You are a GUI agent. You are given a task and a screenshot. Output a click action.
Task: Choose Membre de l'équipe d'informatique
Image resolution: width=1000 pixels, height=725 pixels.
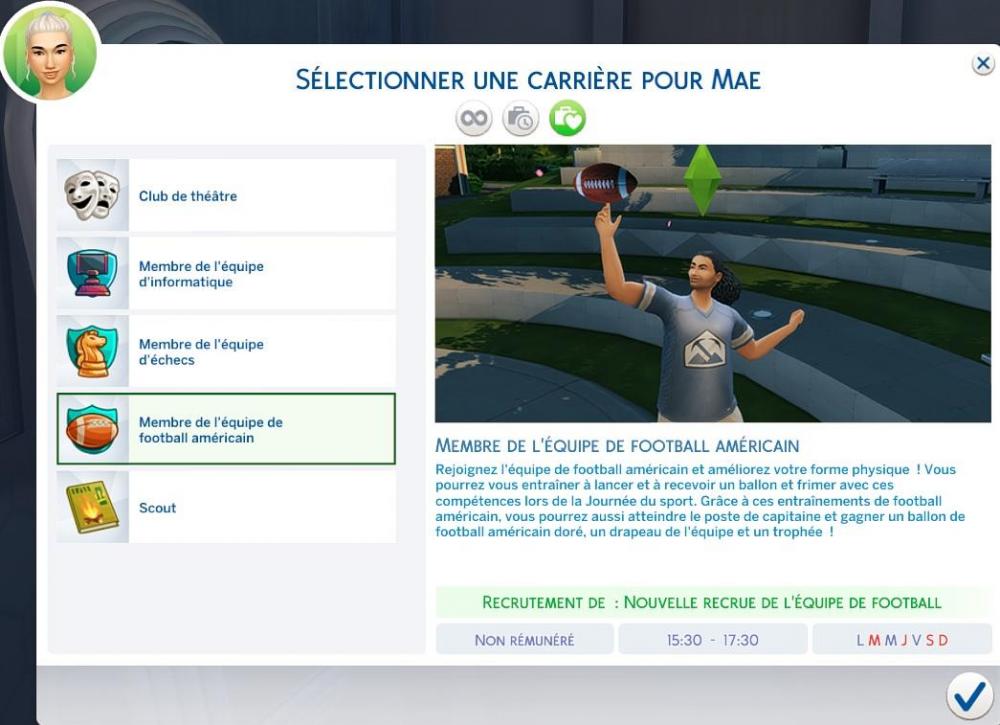[x=226, y=274]
